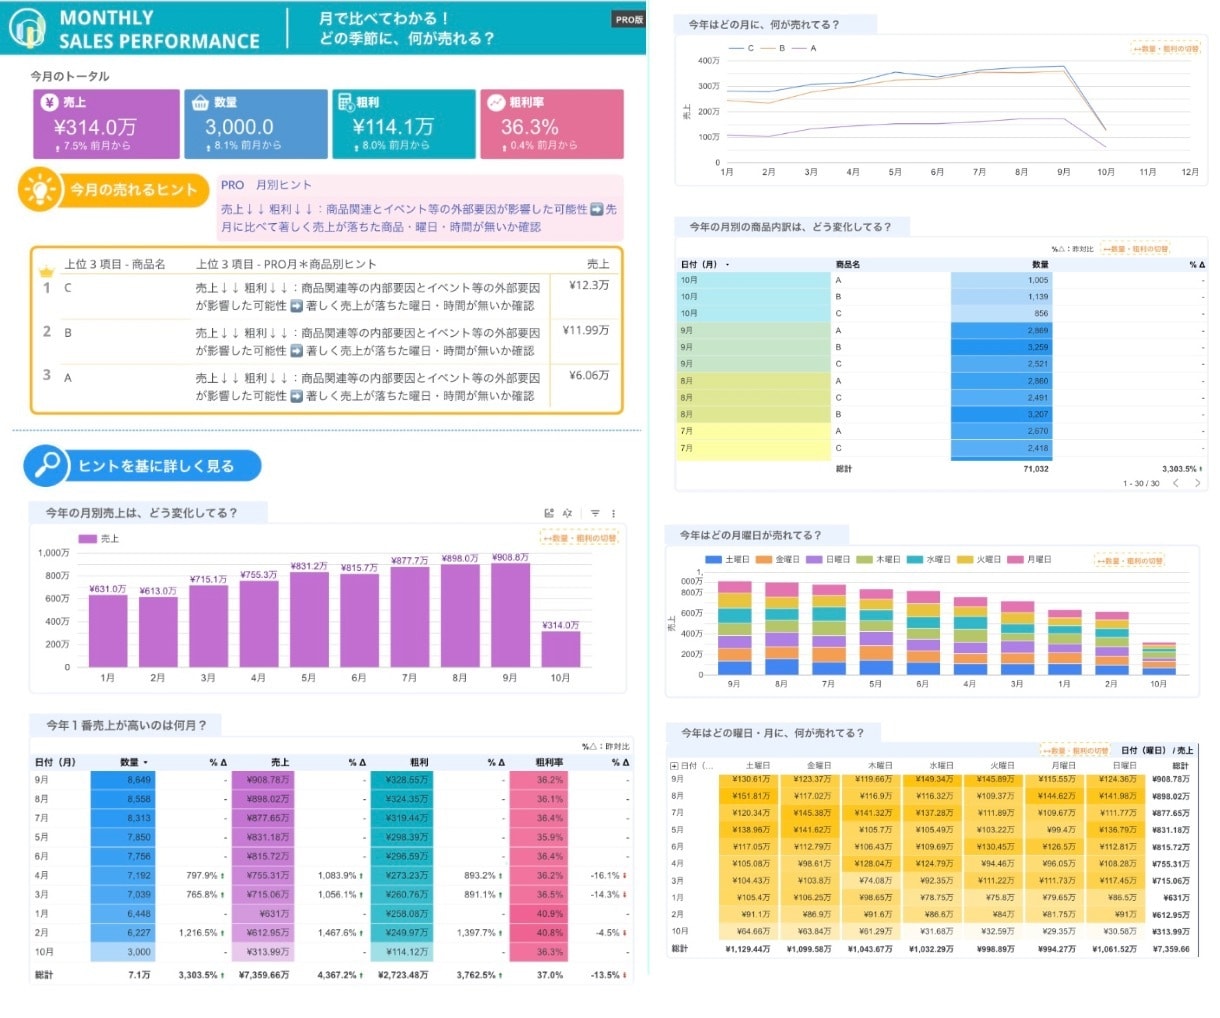Screen dimensions: 1220x1018
Task: Click the ヒントを基に詳しく見る button
Action: [x=143, y=465]
